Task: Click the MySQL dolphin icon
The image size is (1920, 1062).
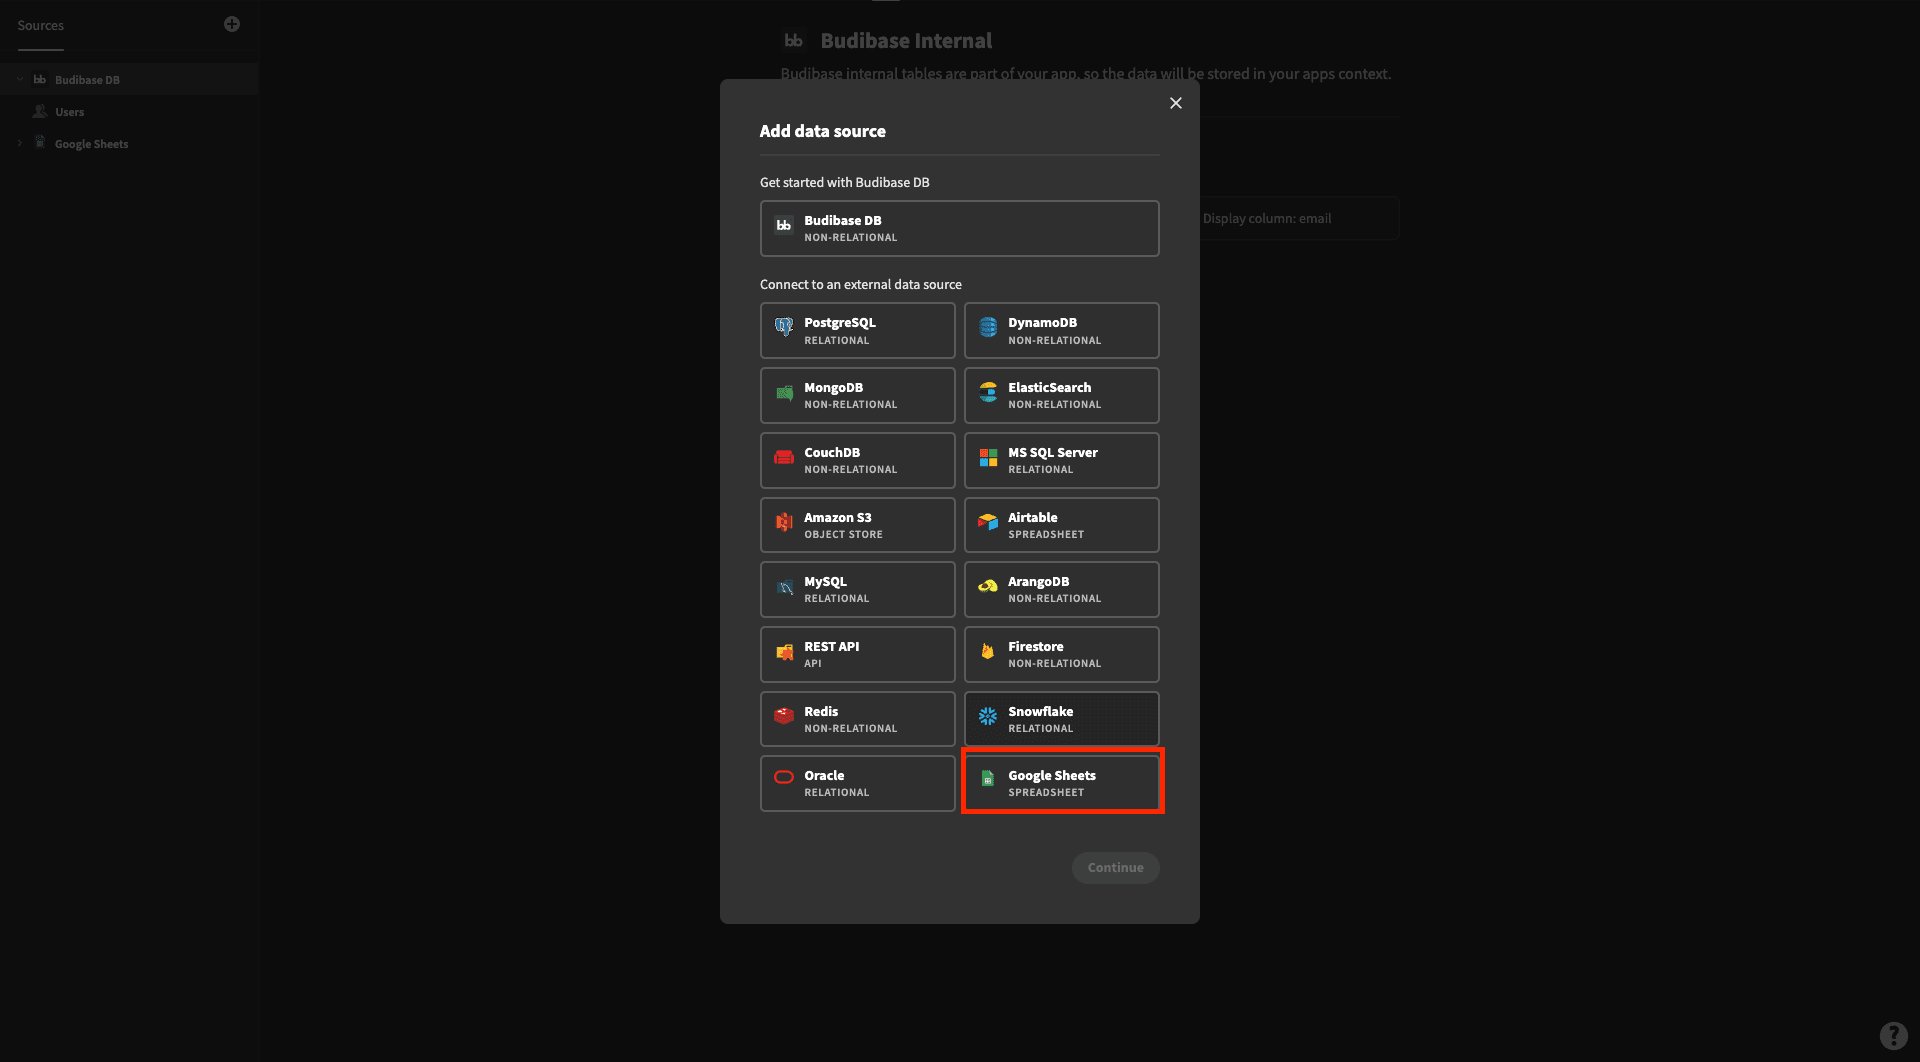Action: 784,587
